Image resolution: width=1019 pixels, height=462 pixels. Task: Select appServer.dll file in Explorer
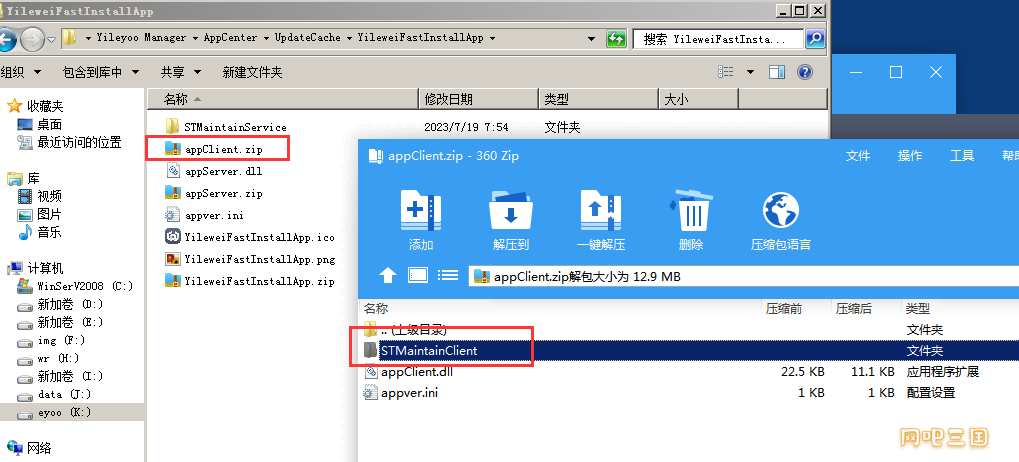(x=214, y=172)
